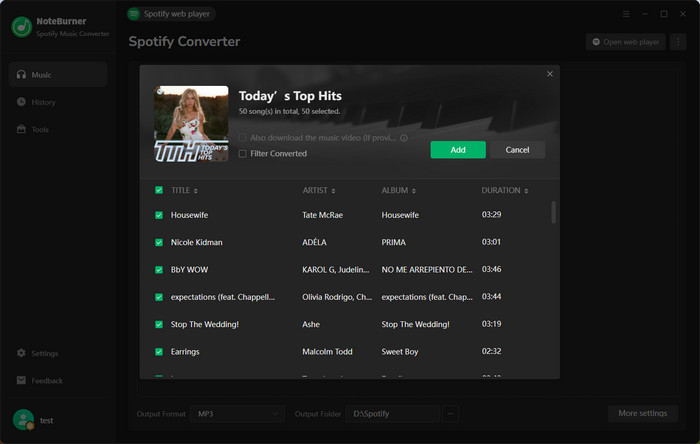Sort songs by ARTIST column
This screenshot has width=700, height=444.
pyautogui.click(x=319, y=191)
